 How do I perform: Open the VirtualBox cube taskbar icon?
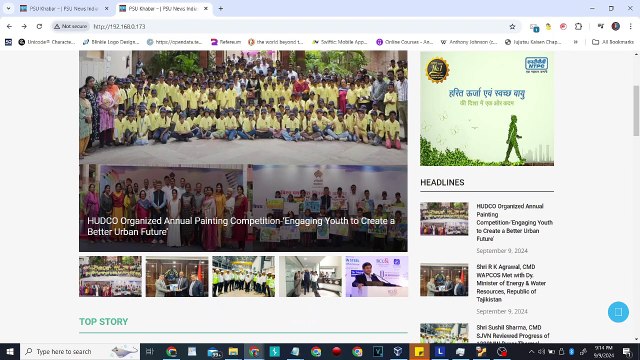click(x=398, y=351)
